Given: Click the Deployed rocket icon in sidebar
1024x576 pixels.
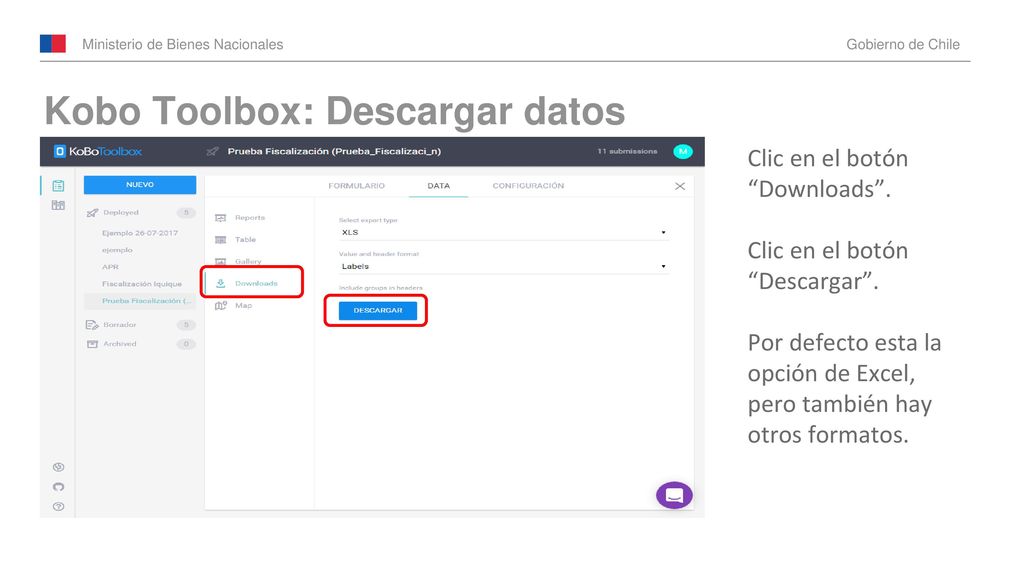Looking at the screenshot, I should click(92, 213).
